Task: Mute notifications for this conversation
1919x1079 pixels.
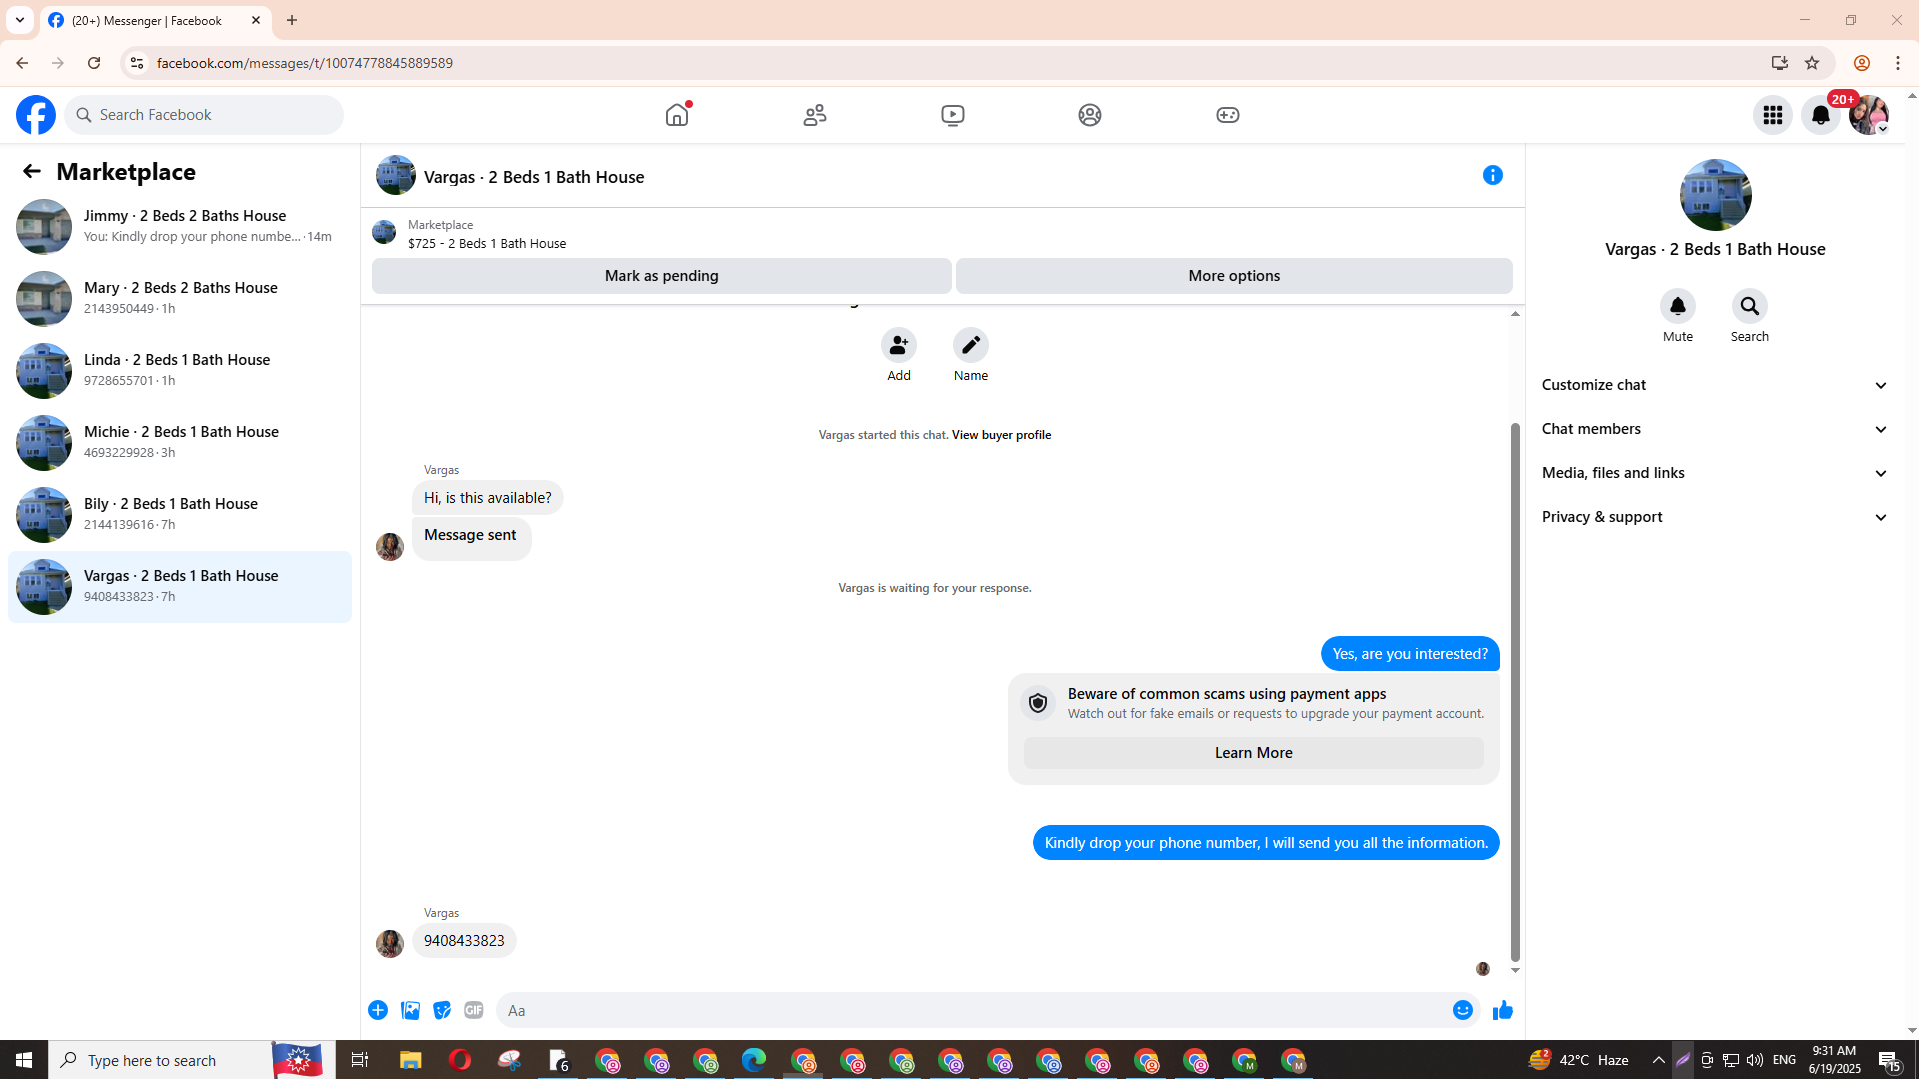Action: click(1678, 306)
